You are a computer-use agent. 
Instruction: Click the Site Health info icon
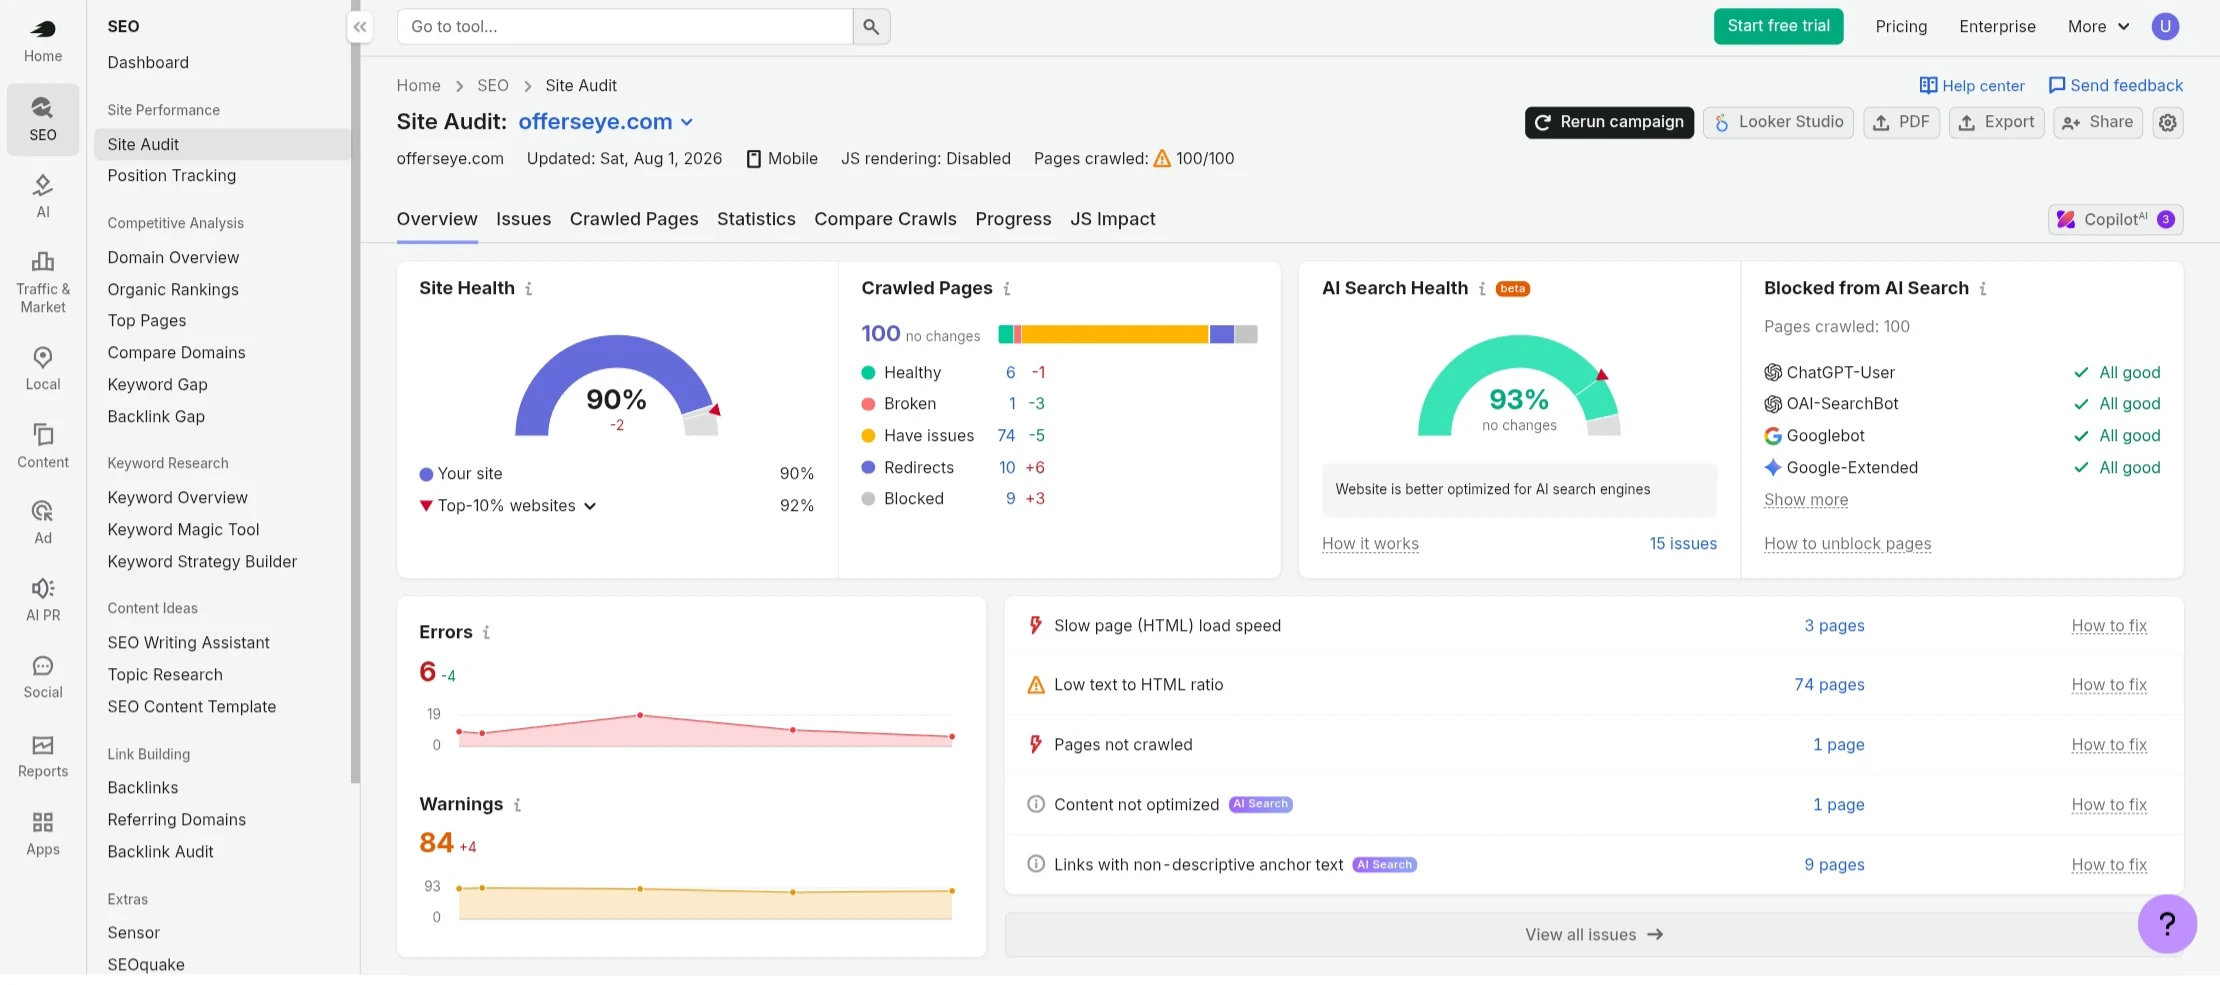pos(529,289)
